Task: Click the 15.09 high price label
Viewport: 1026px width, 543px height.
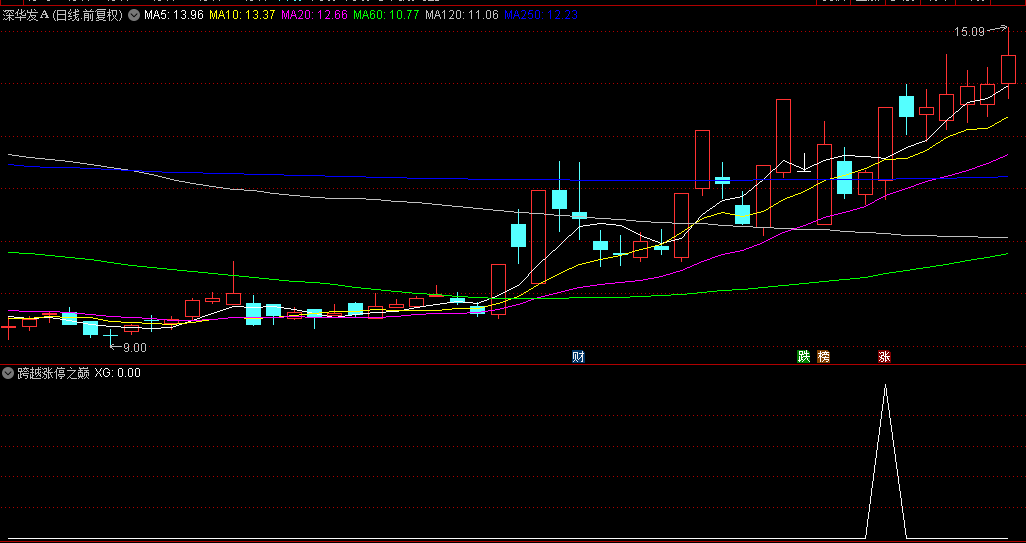Action: tap(969, 31)
